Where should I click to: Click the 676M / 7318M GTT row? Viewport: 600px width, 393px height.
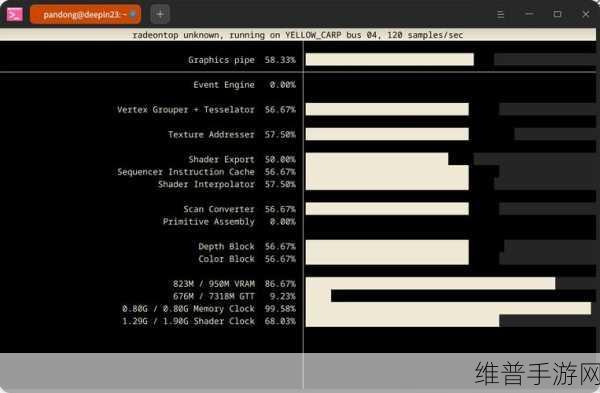click(234, 296)
